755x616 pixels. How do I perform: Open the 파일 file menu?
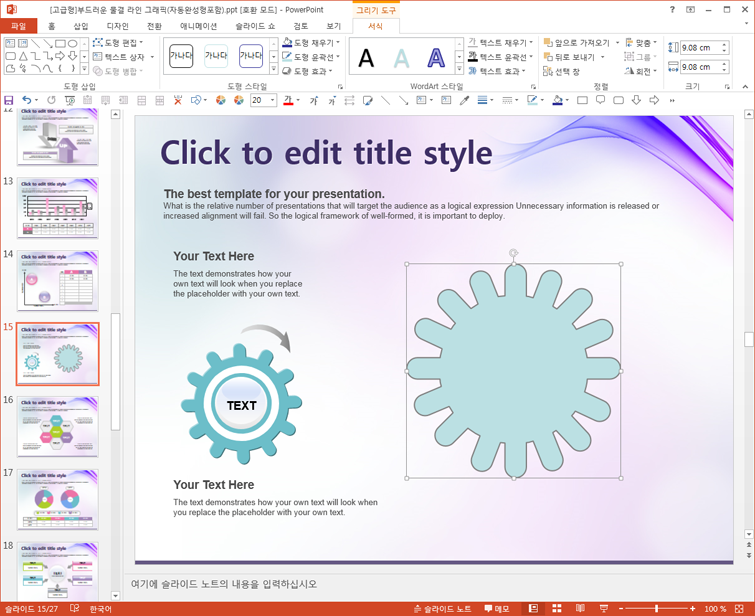(x=19, y=26)
